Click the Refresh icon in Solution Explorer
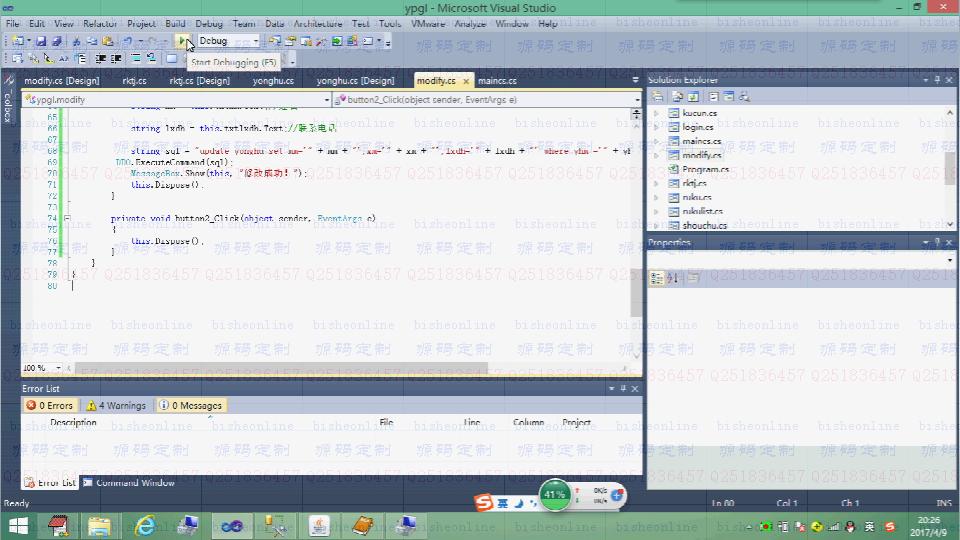 point(693,96)
